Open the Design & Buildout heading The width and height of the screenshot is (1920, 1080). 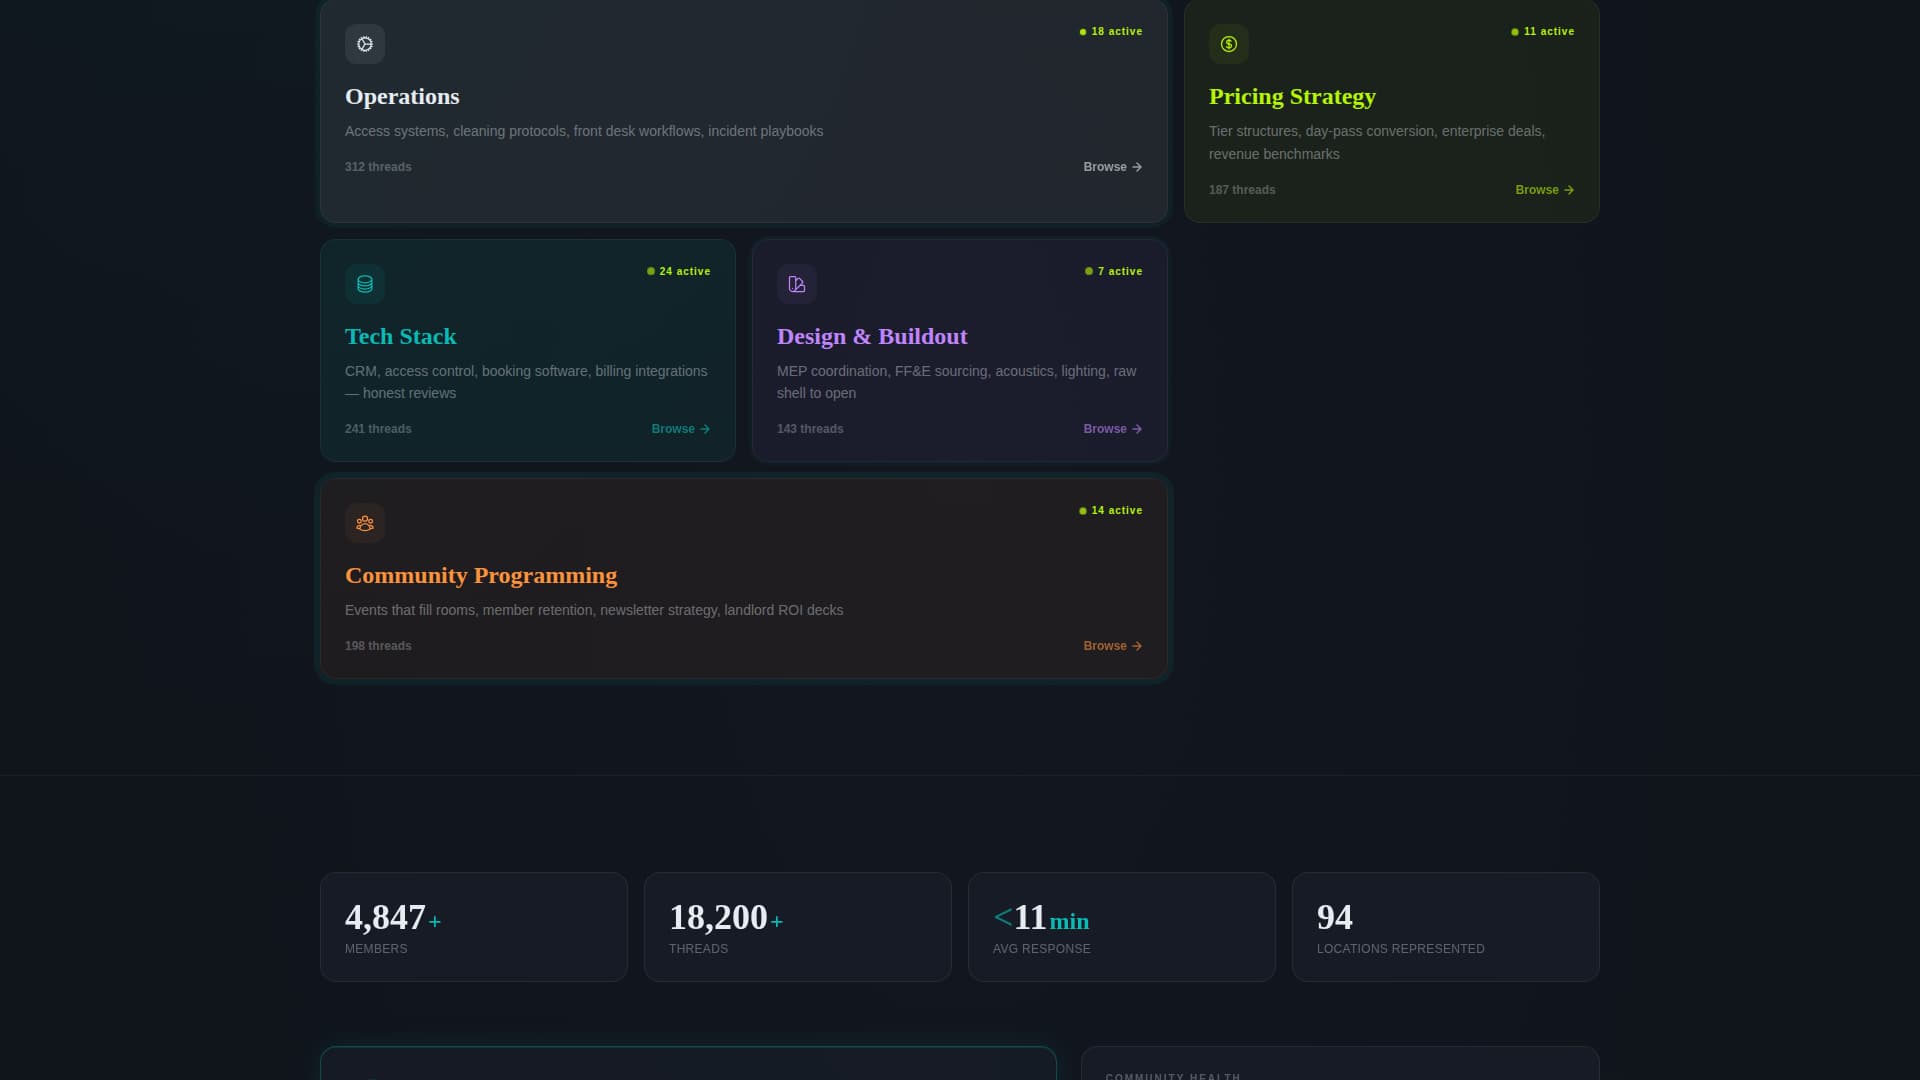click(x=872, y=337)
